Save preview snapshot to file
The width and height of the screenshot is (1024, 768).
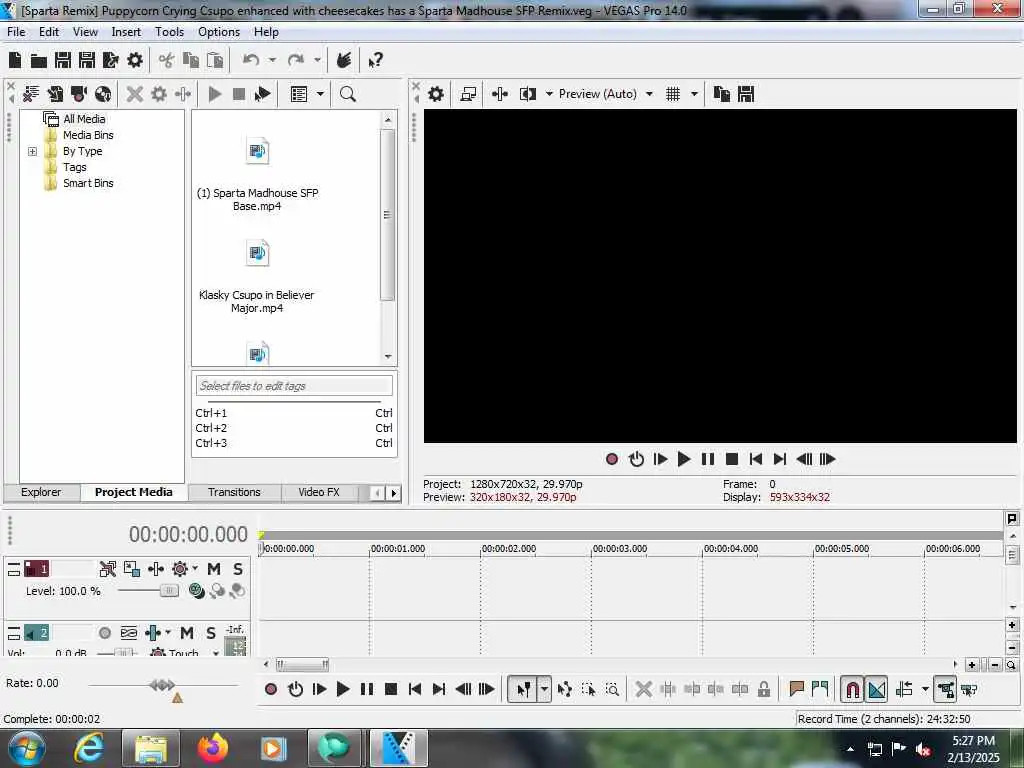point(746,94)
